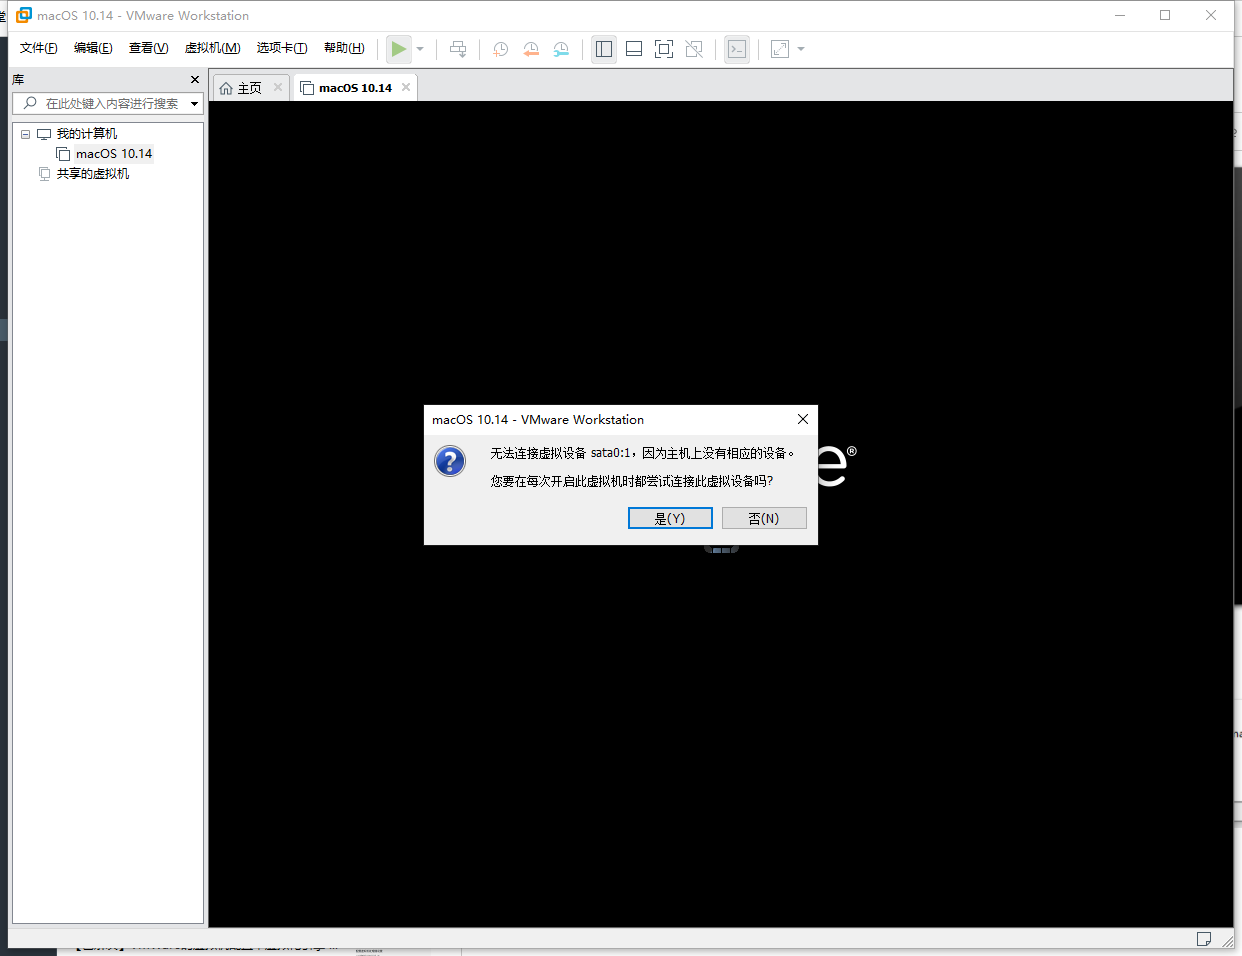Viewport: 1242px width, 956px height.
Task: Open the snapshot manager wrench icon
Action: click(x=562, y=49)
